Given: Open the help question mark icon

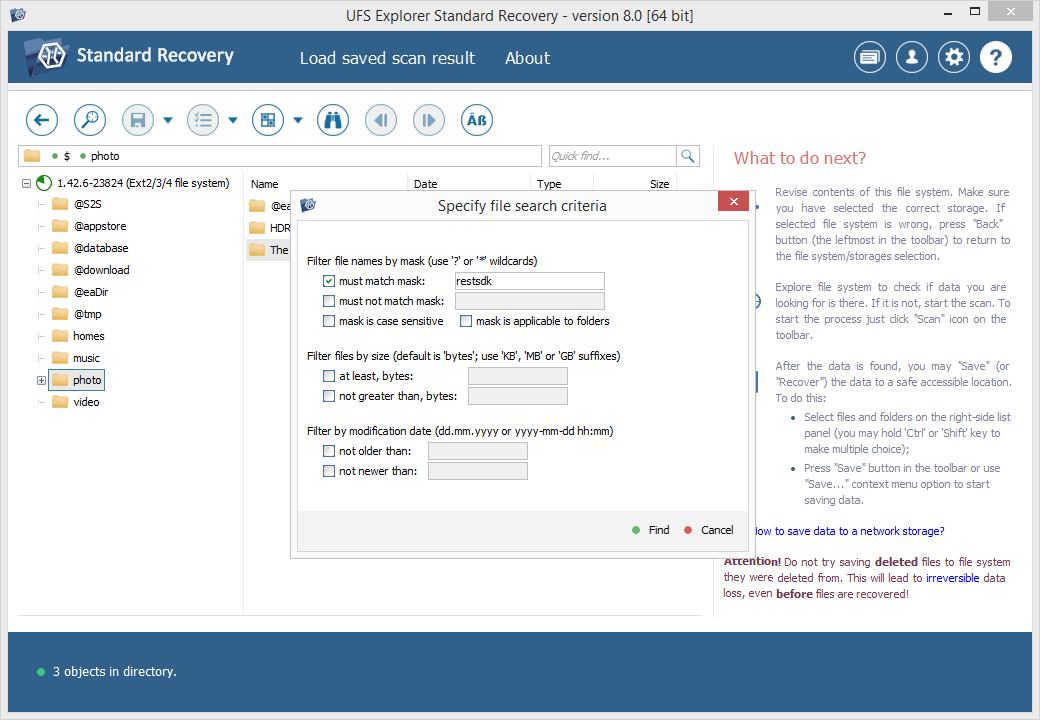Looking at the screenshot, I should click(x=996, y=58).
